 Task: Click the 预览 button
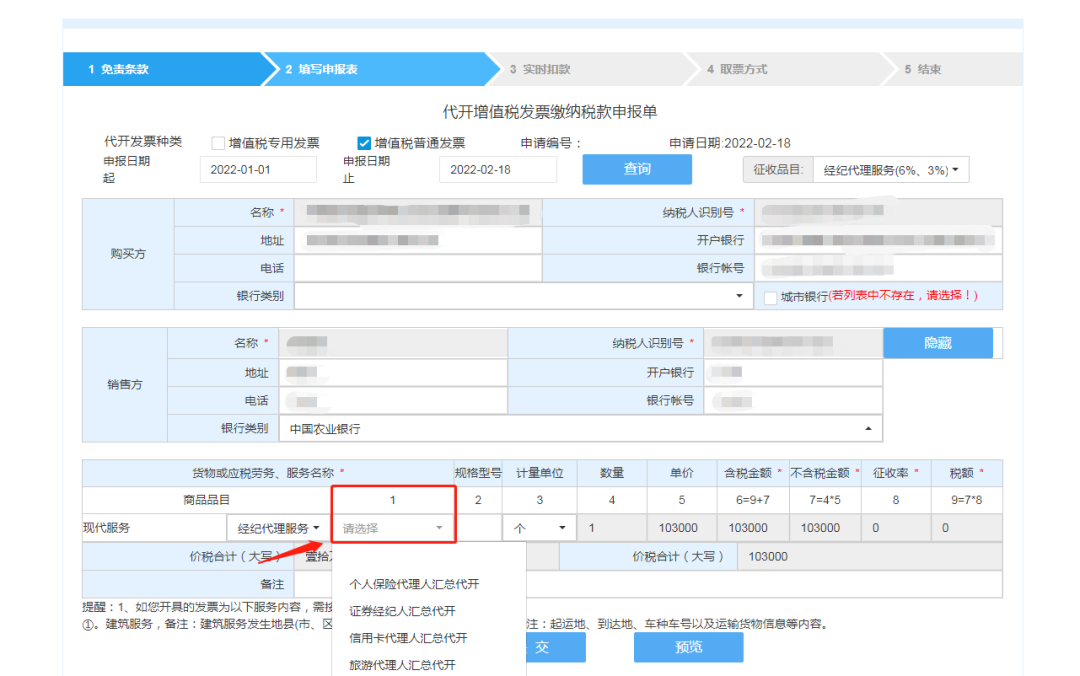pos(688,647)
